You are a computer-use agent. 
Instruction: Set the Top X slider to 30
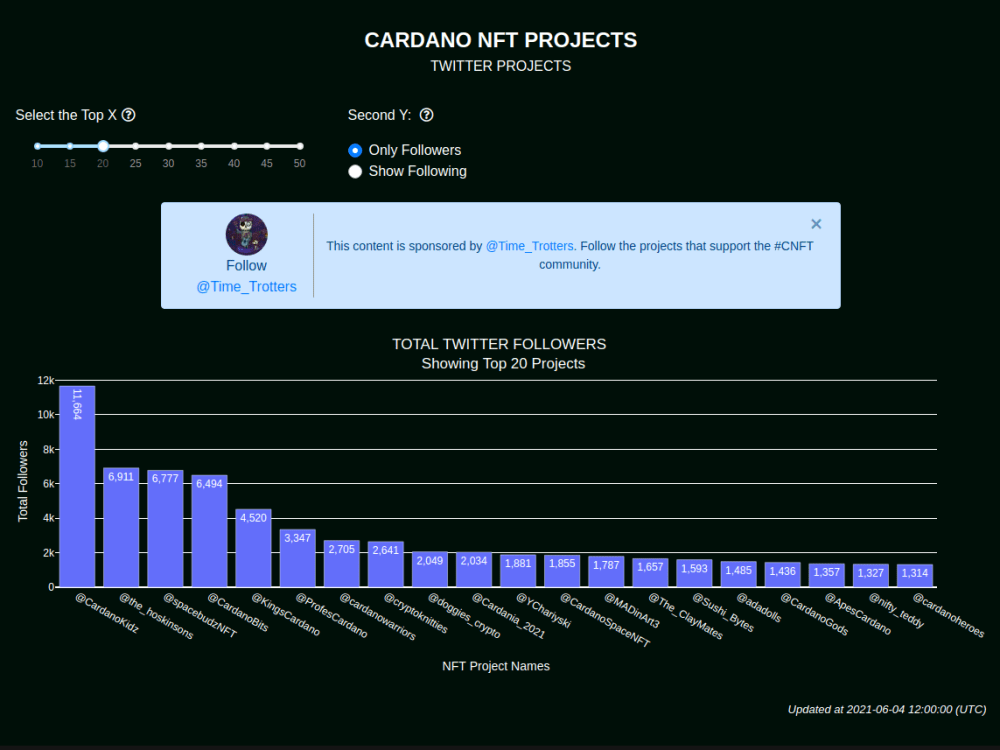click(168, 145)
